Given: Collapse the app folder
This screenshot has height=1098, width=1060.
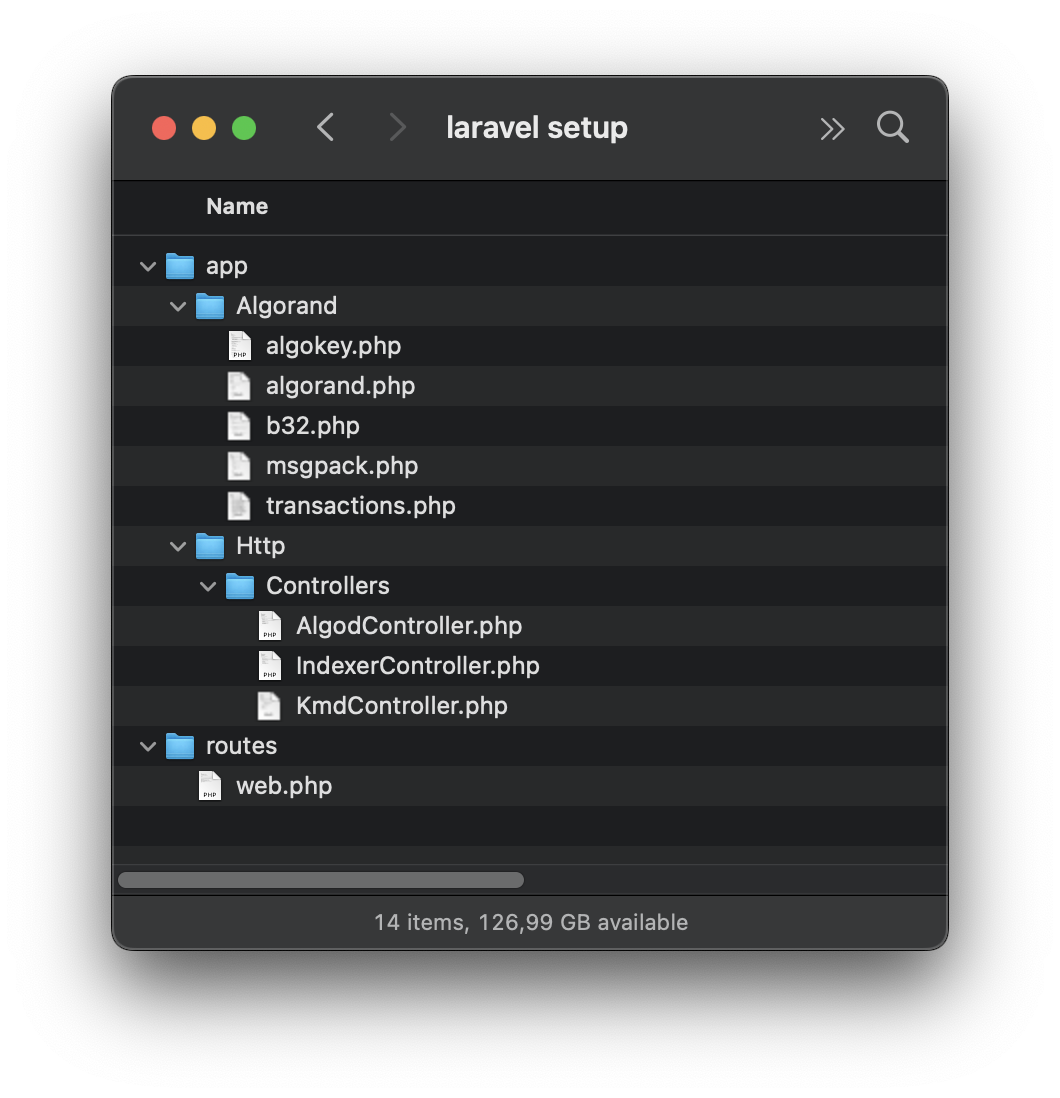Looking at the screenshot, I should tap(148, 267).
